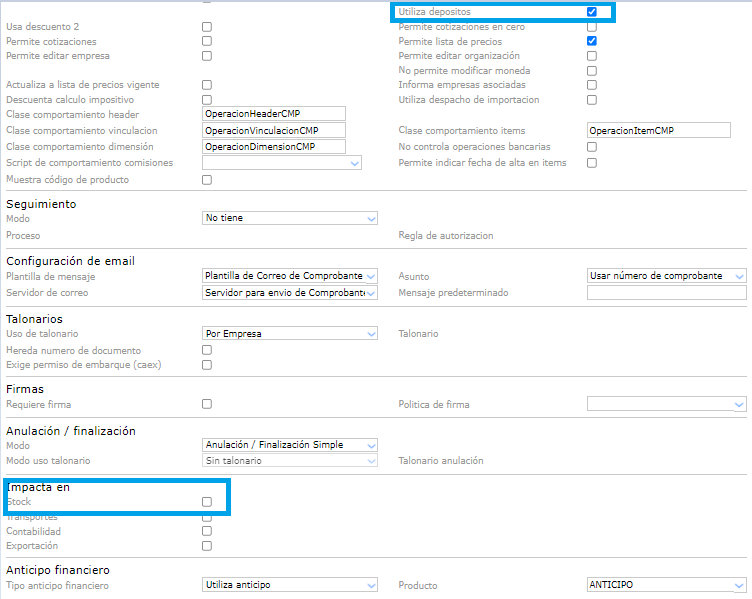Enable the Contabilidad checkbox
752x599 pixels.
pyautogui.click(x=207, y=532)
